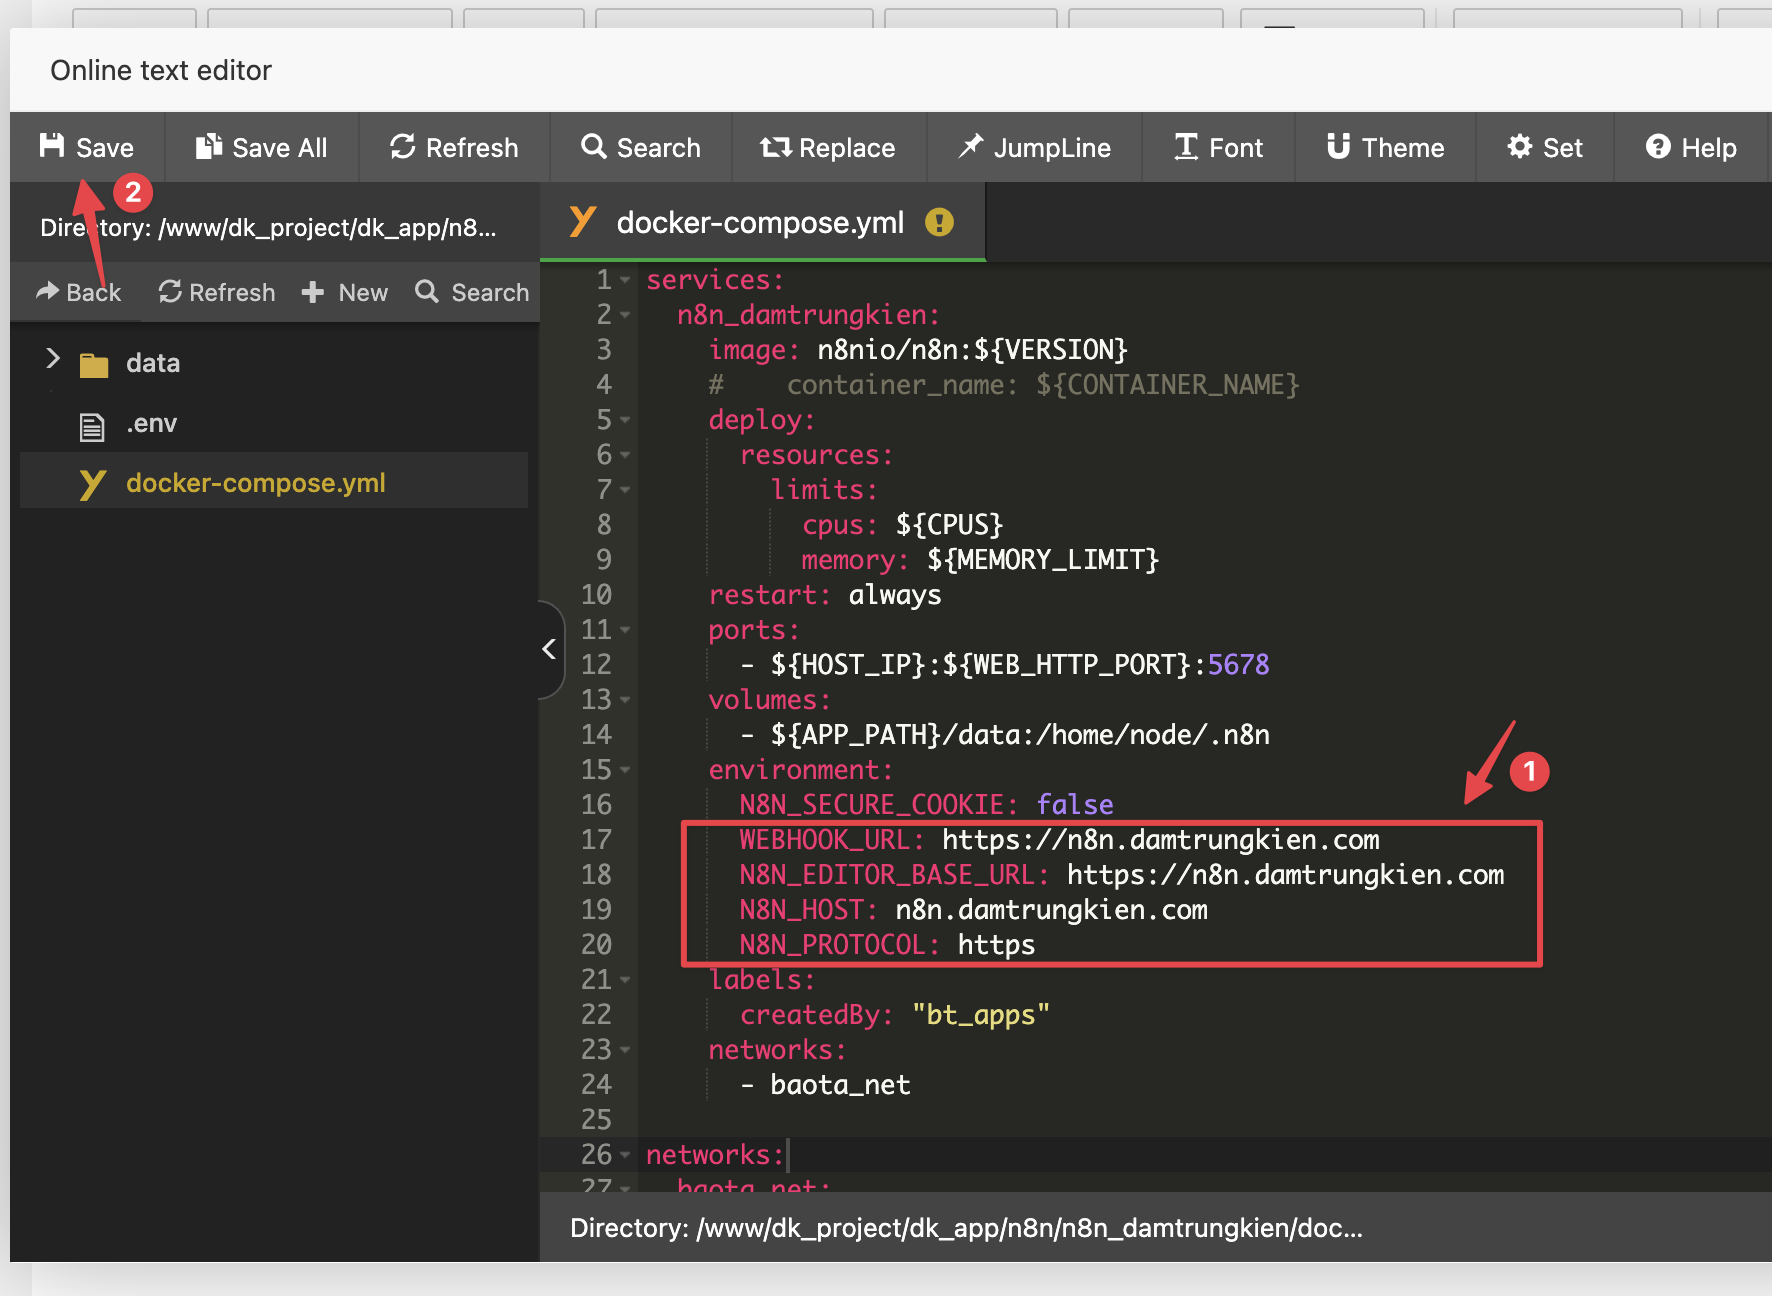
Task: Fold line 11 ports block
Action: pyautogui.click(x=625, y=630)
